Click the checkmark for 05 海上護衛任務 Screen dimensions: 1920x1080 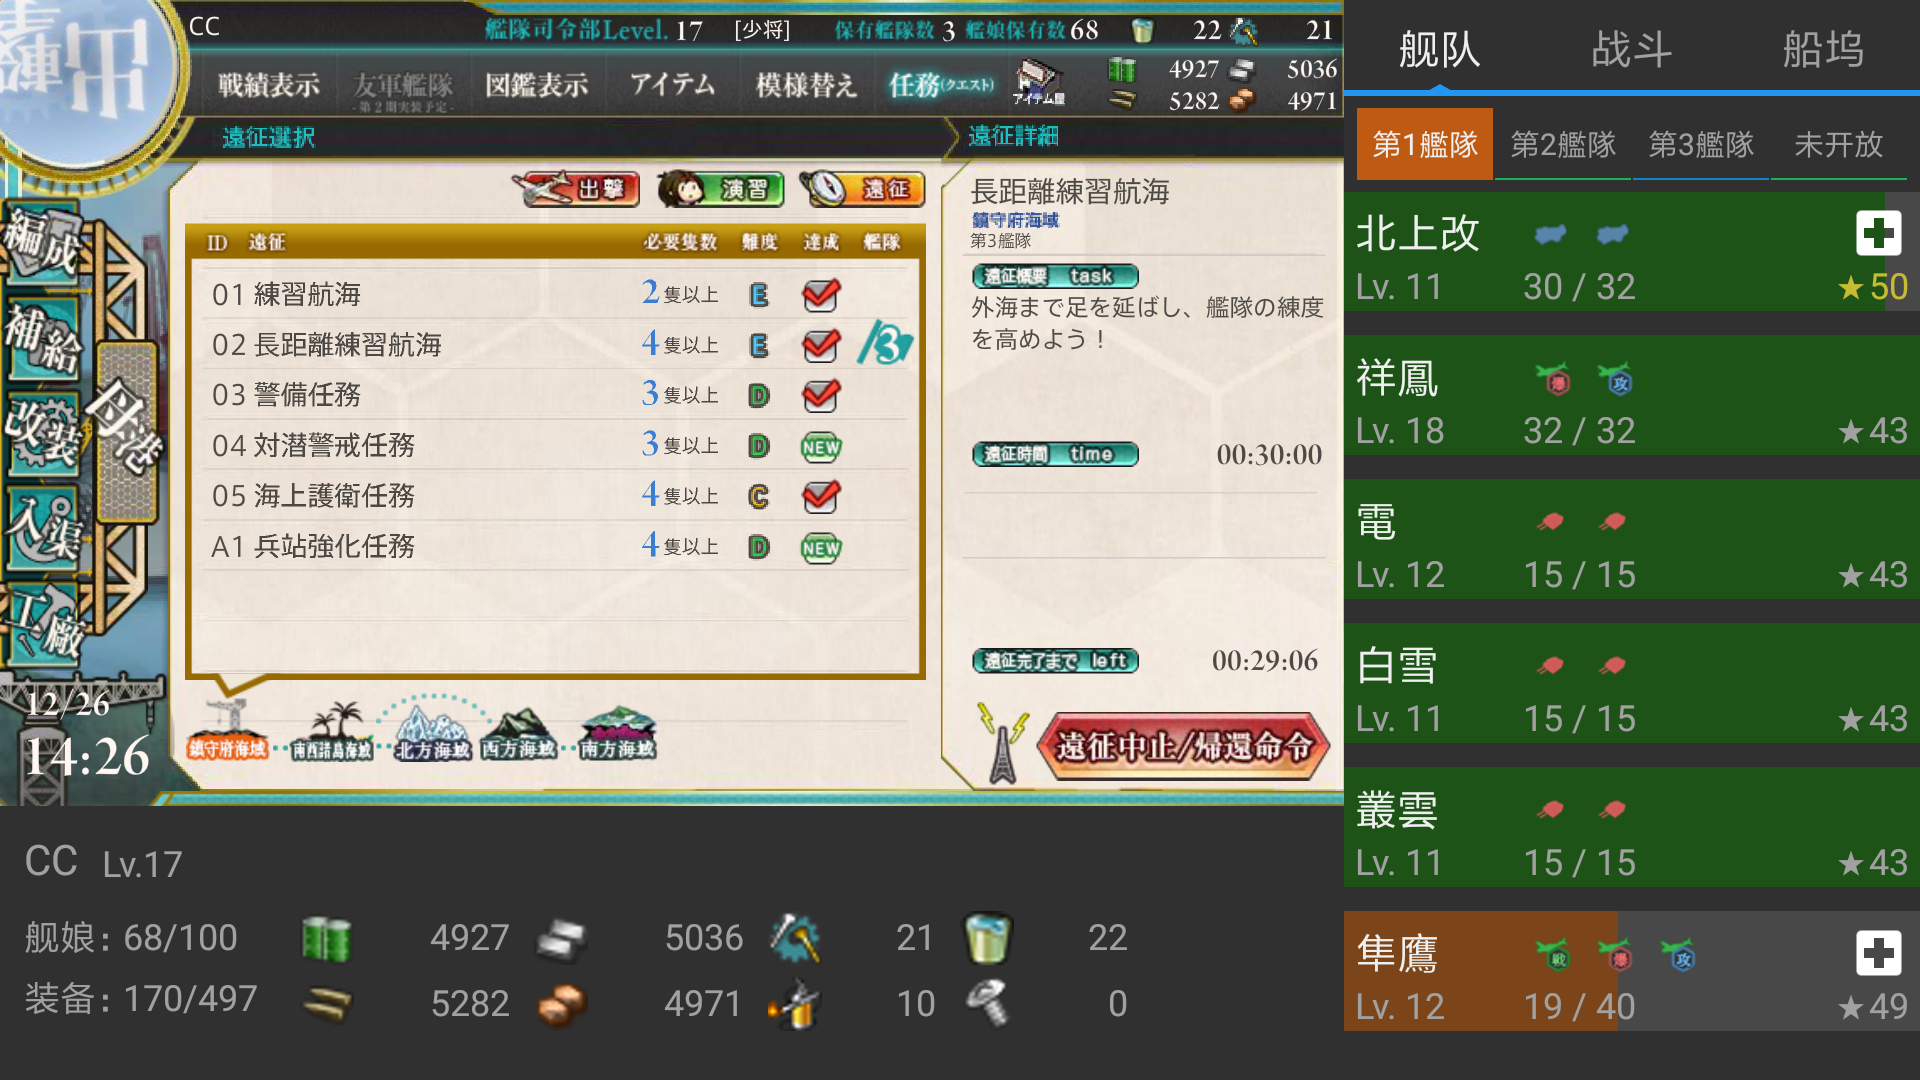coord(821,496)
